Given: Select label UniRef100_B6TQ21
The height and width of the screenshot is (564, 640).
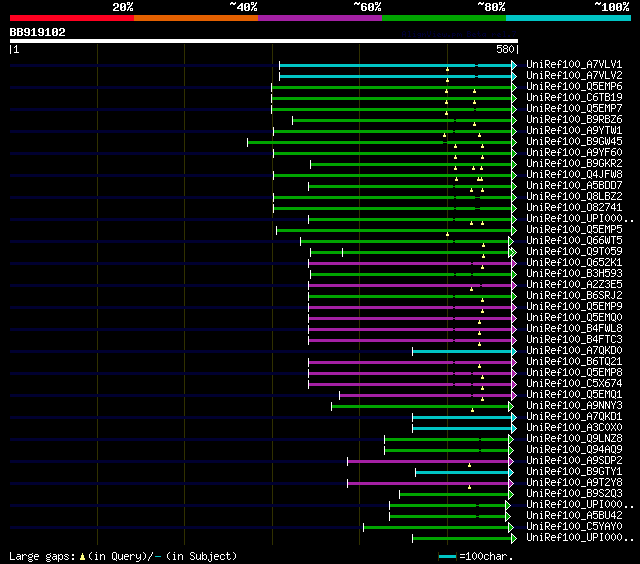Looking at the screenshot, I should pyautogui.click(x=574, y=362).
